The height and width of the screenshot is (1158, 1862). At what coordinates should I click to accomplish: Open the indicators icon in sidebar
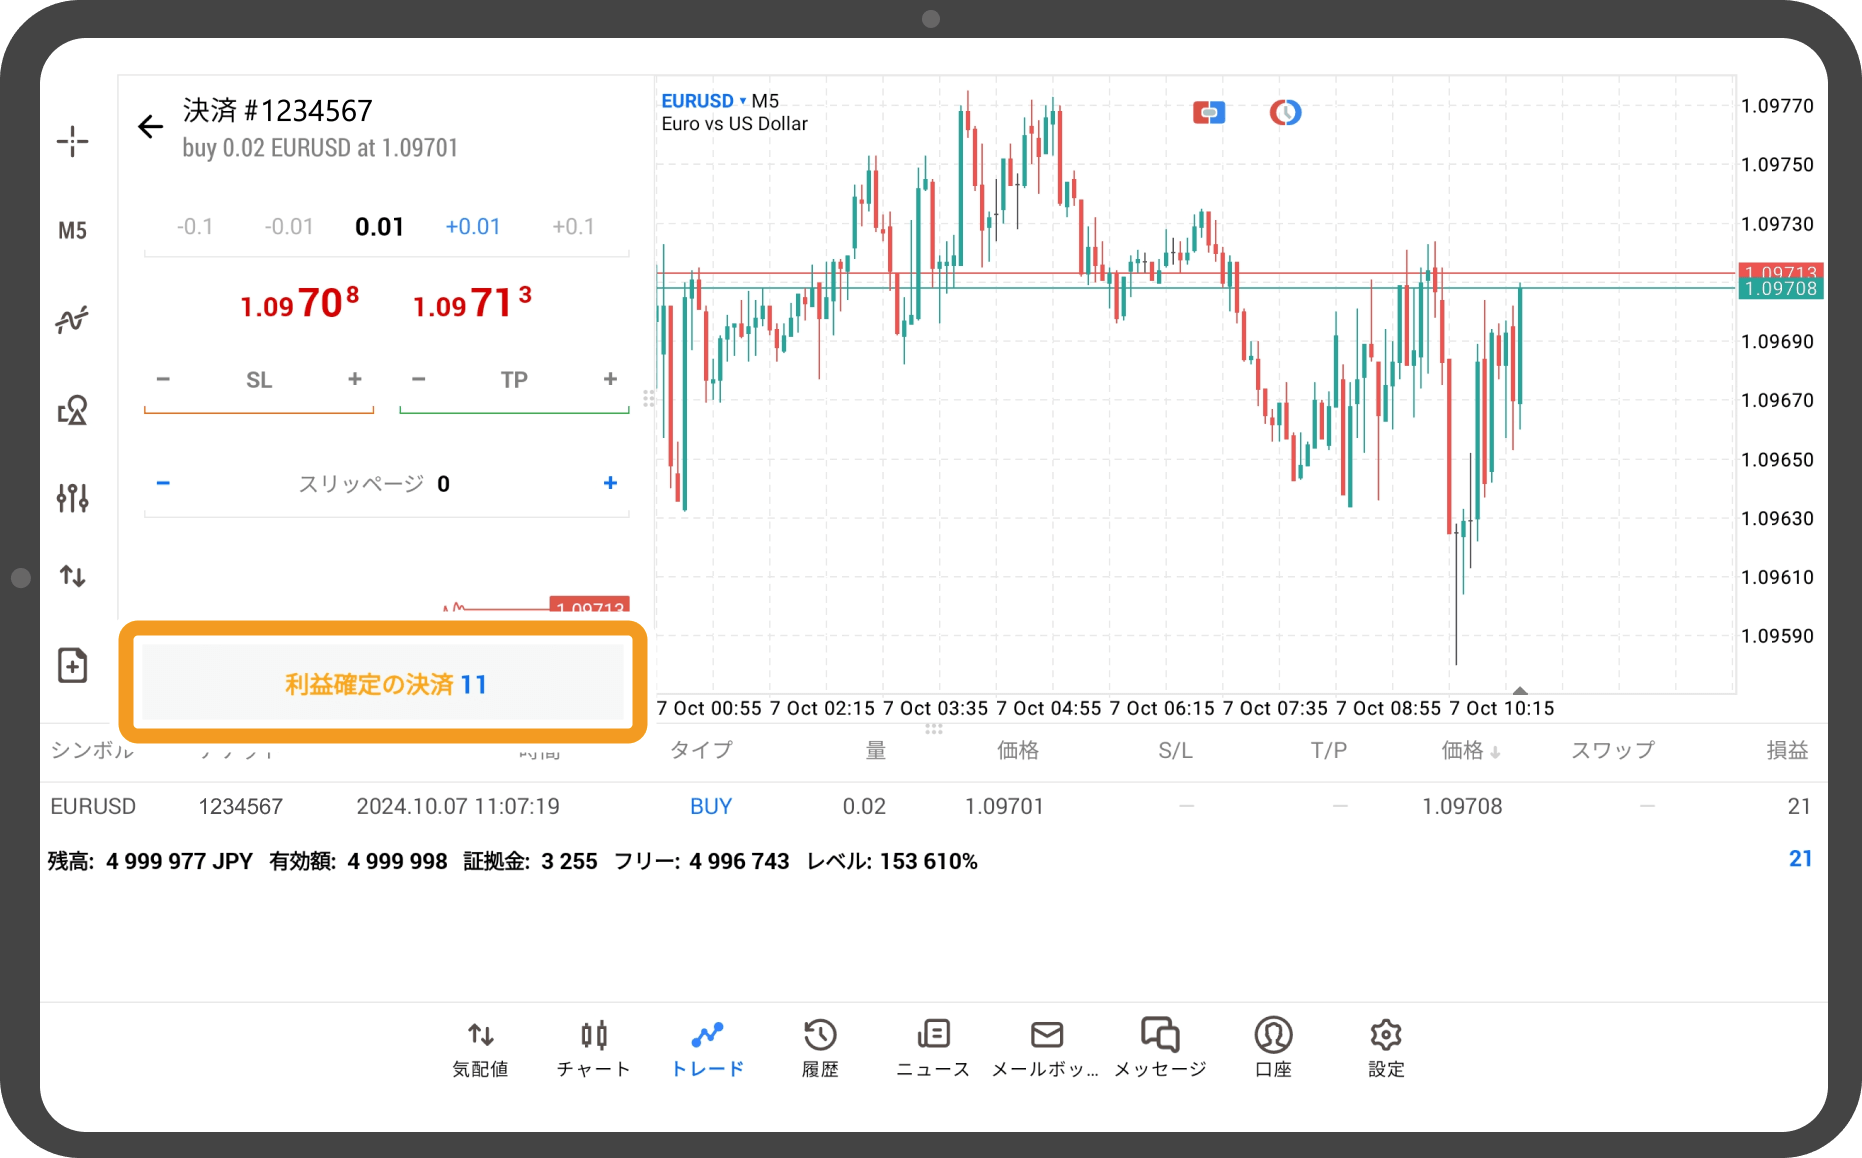[72, 320]
